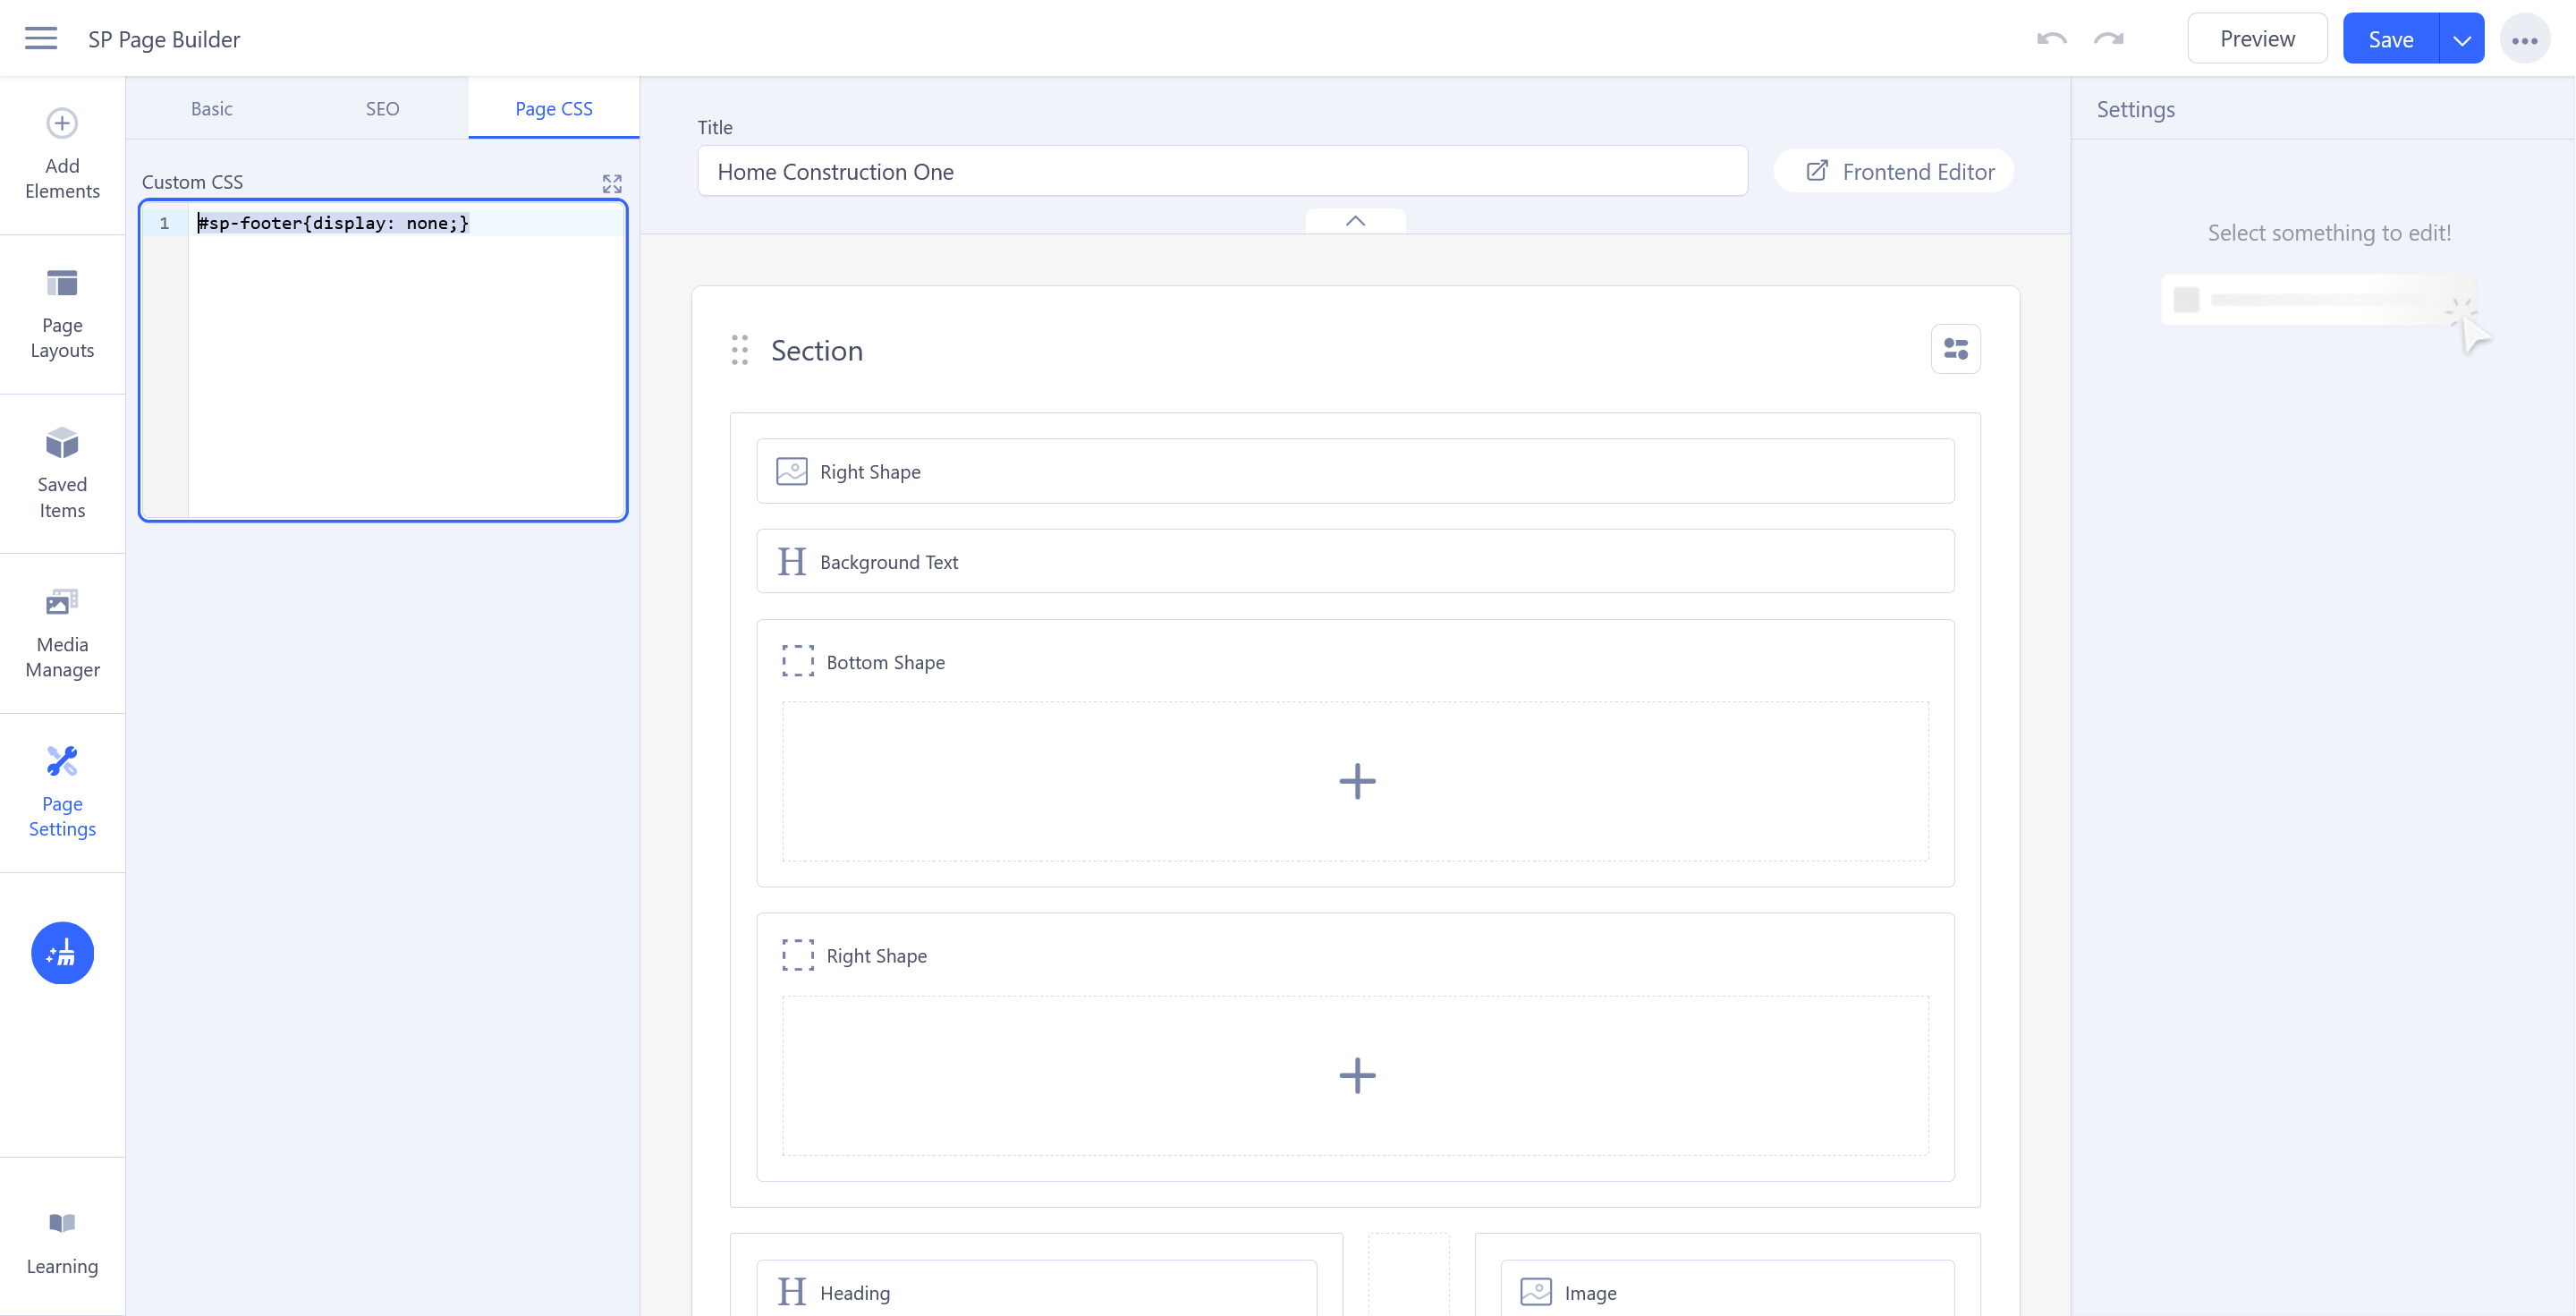This screenshot has width=2576, height=1316.
Task: Open the Frontend Editor
Action: 1896,172
